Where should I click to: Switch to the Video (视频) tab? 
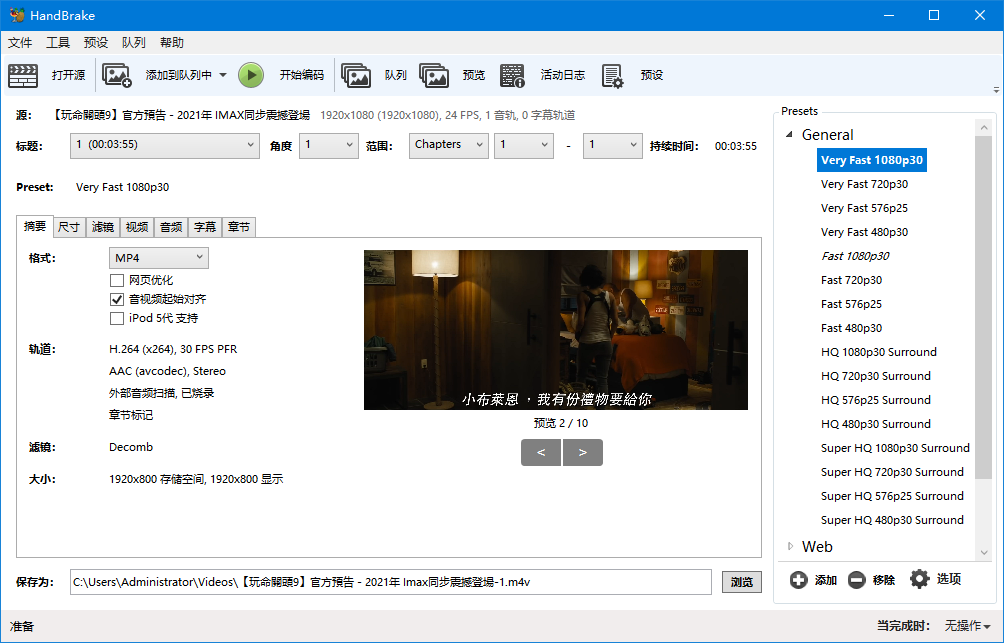(136, 227)
